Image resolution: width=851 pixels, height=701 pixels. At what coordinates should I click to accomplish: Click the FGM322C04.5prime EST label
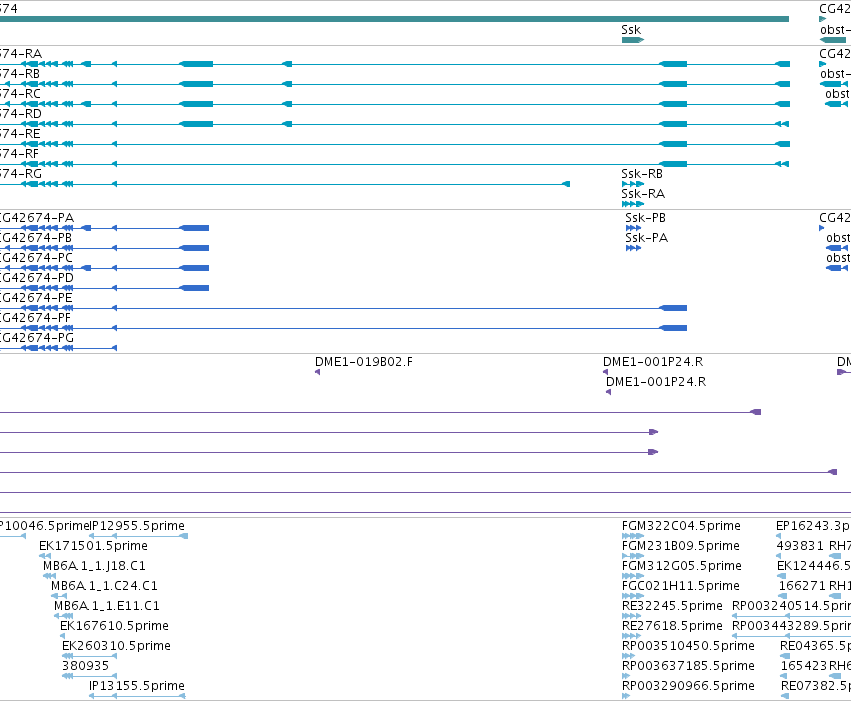point(681,526)
